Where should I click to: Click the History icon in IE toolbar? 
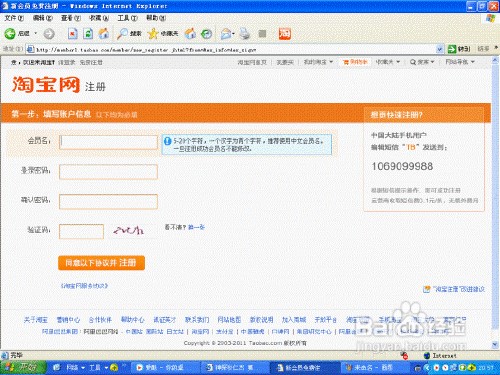pos(207,34)
